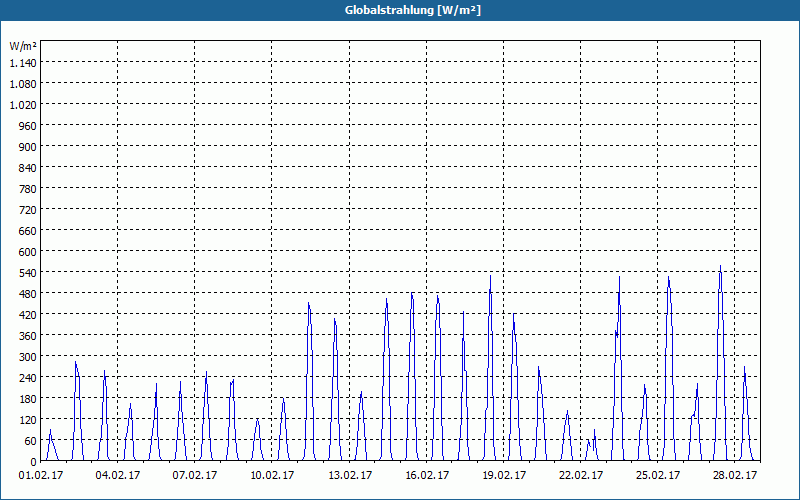The width and height of the screenshot is (800, 500).
Task: Click the 840 y-axis label
Action: coord(28,168)
